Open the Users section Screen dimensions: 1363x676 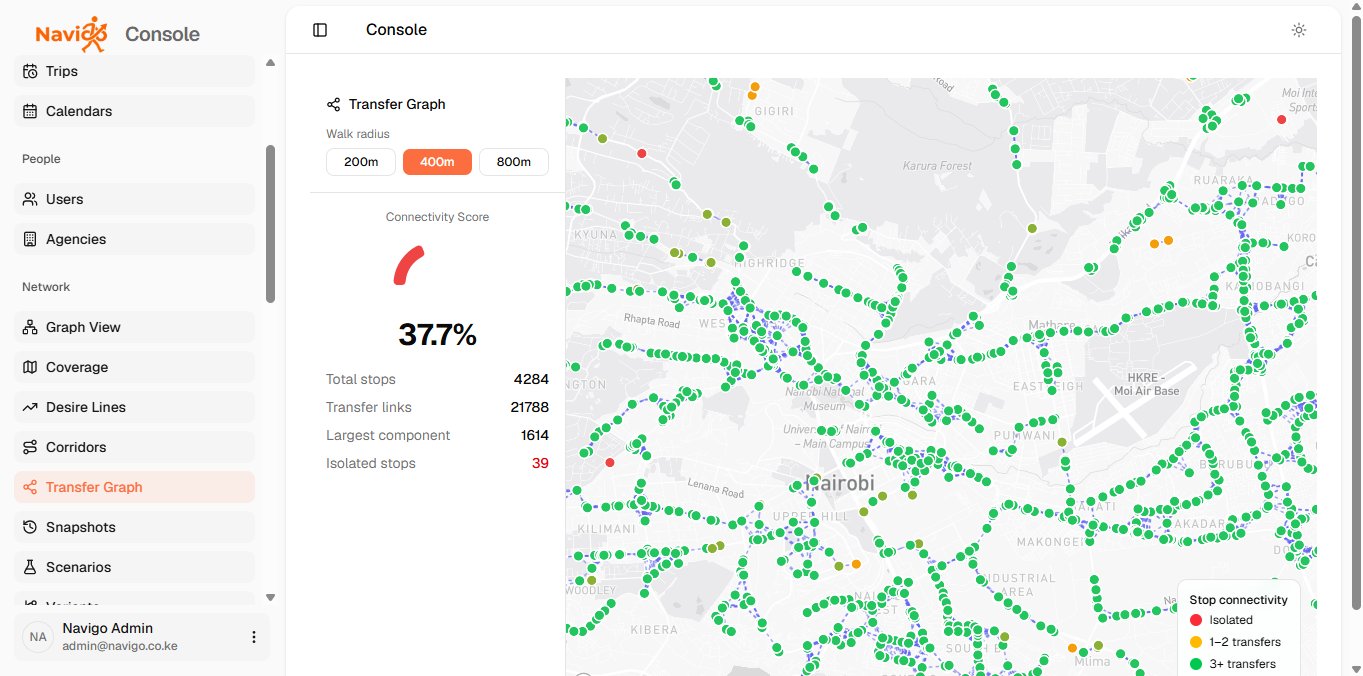(x=135, y=199)
